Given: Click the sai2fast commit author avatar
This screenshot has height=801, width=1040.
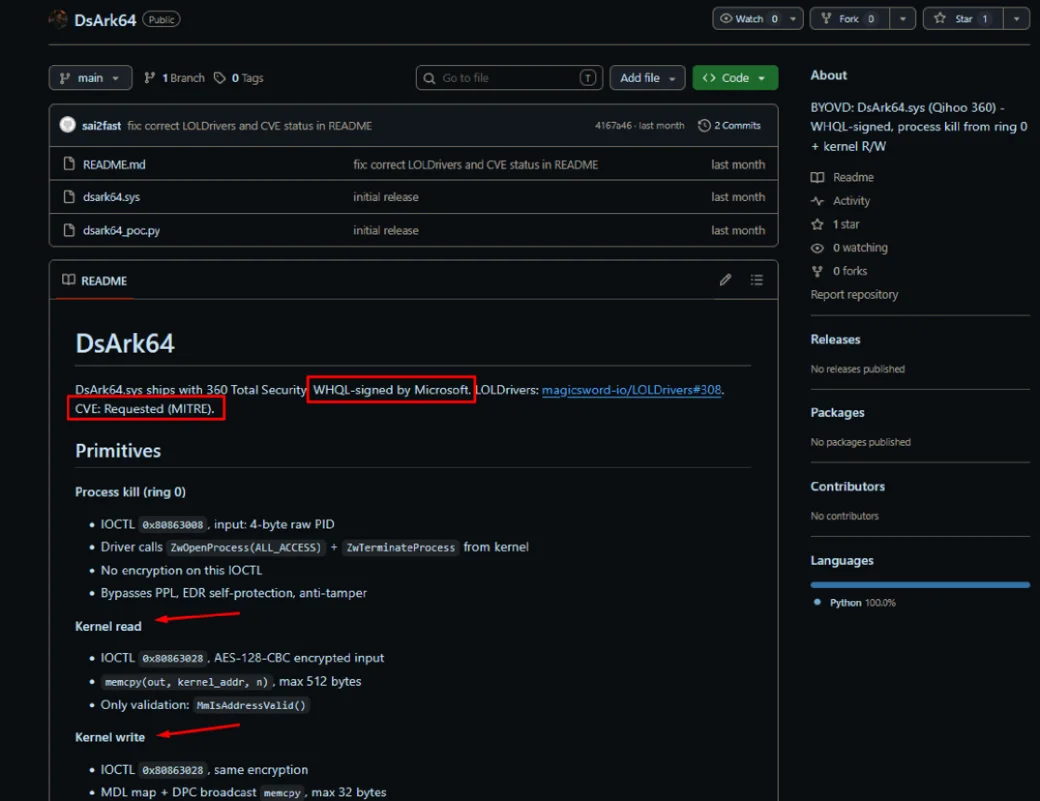Looking at the screenshot, I should point(68,125).
